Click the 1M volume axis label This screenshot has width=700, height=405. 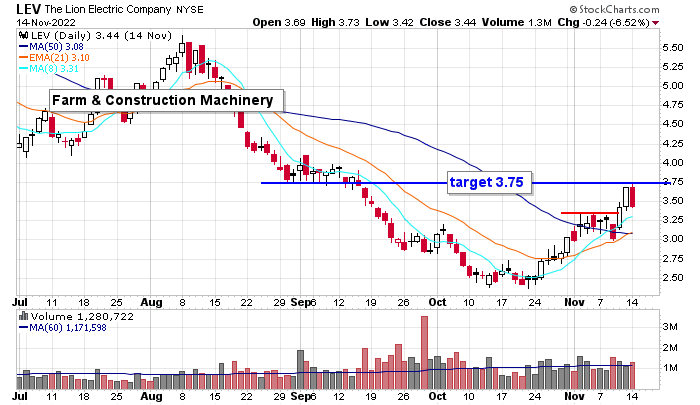click(670, 368)
